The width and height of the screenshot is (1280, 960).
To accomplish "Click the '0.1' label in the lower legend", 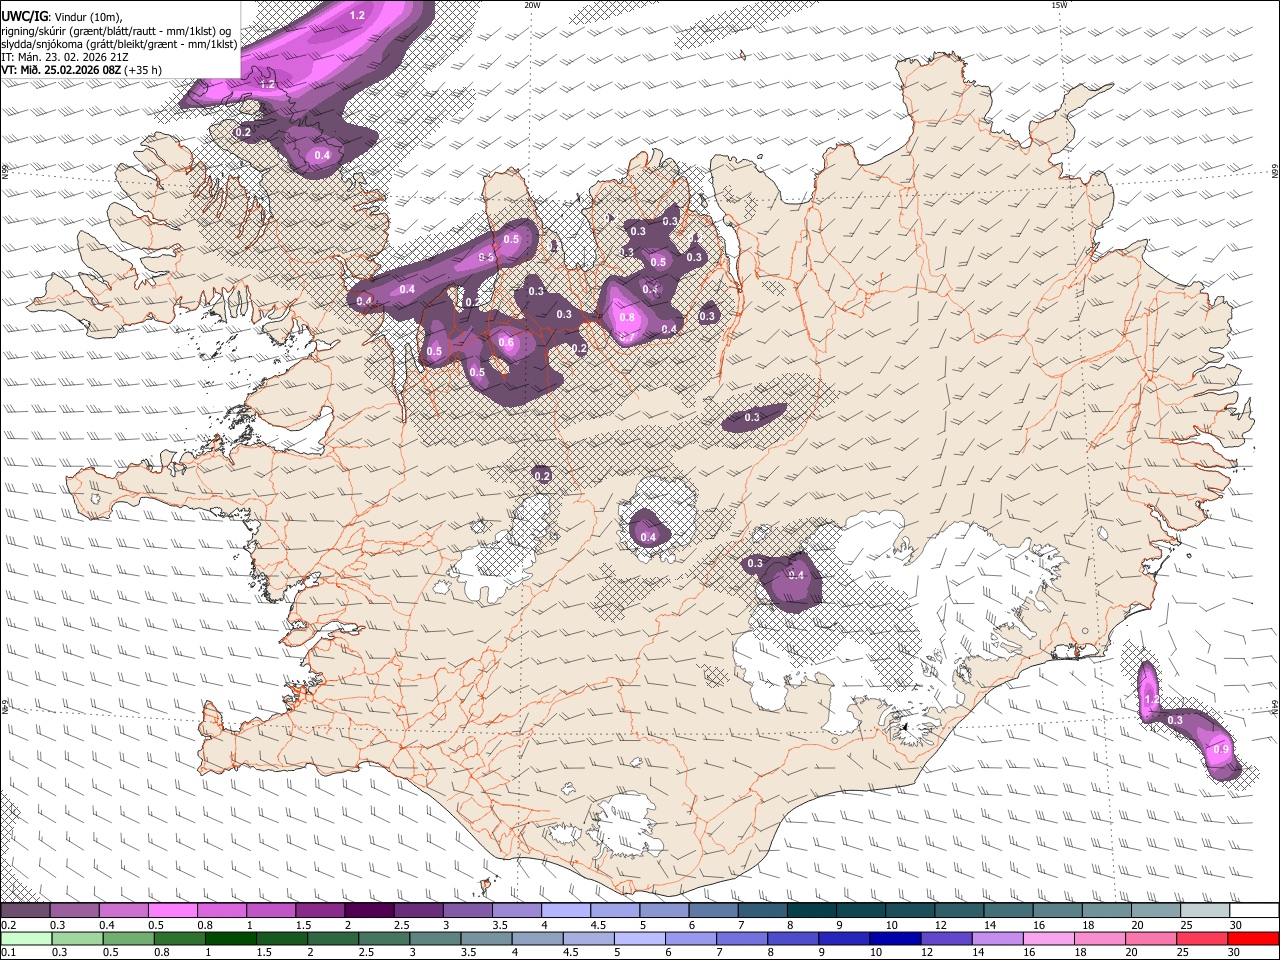I will 8,952.
